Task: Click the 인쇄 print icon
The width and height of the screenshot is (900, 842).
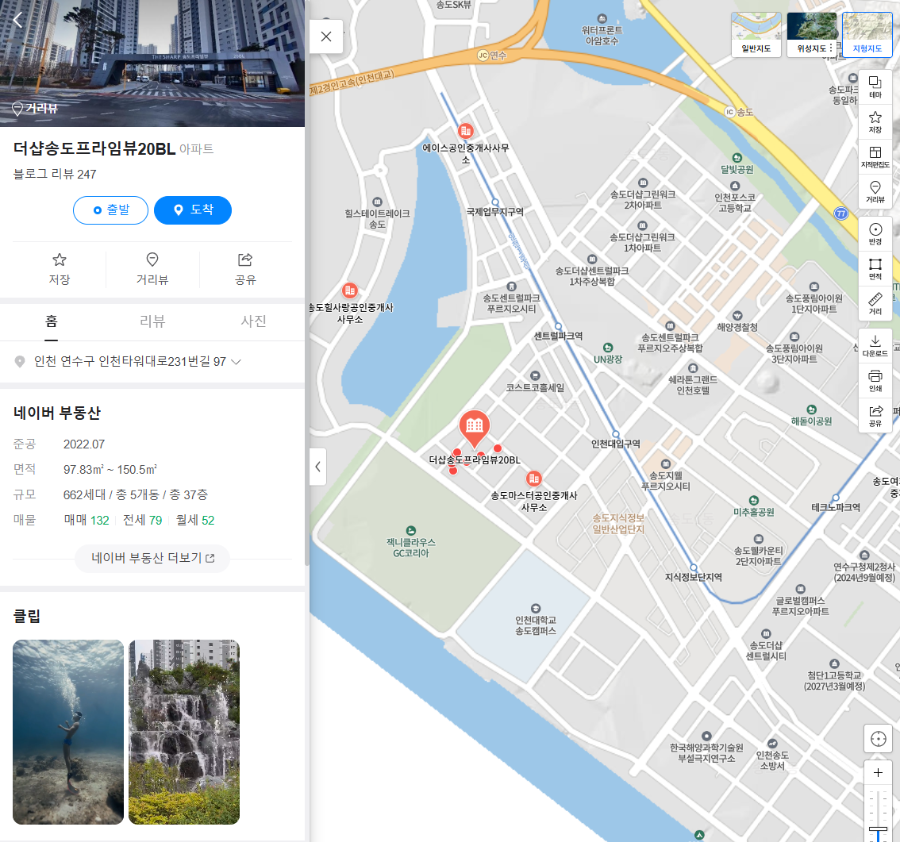Action: pyautogui.click(x=875, y=381)
